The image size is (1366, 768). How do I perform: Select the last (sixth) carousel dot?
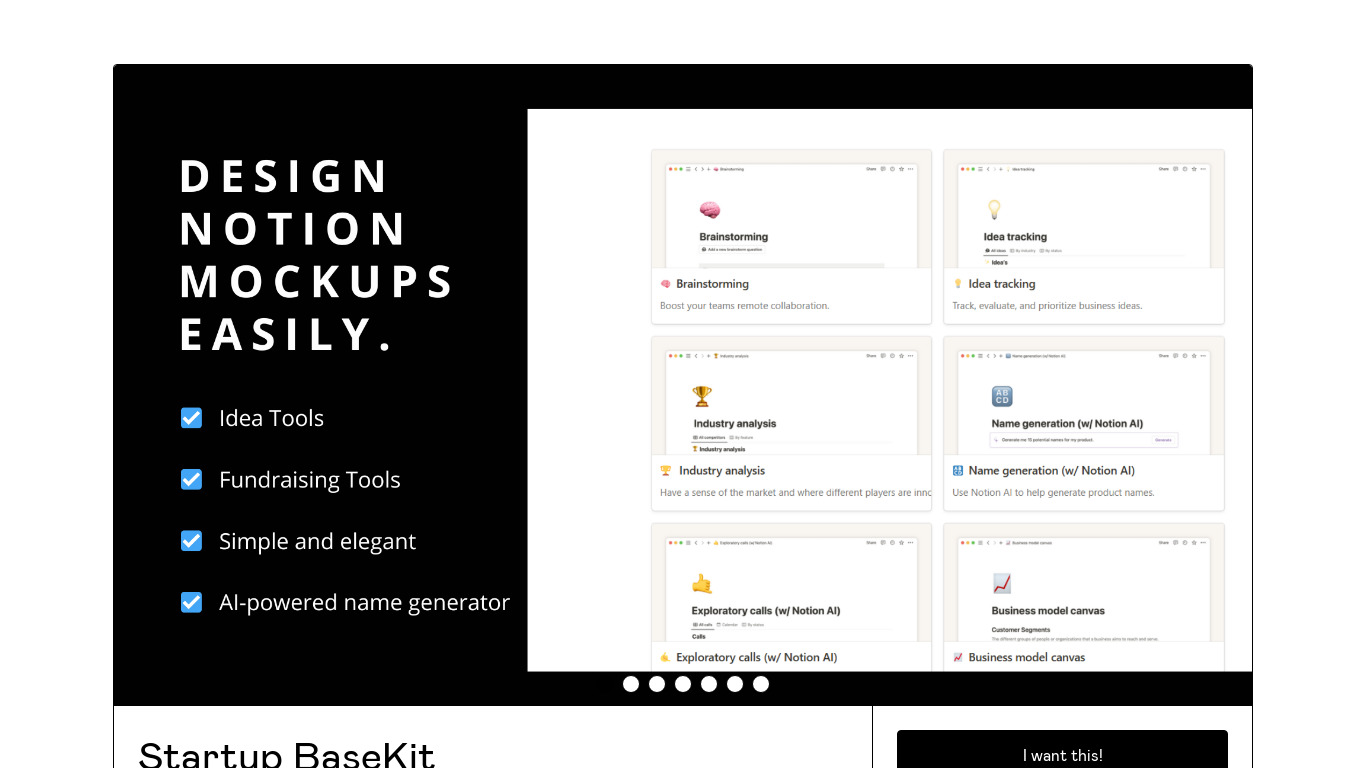tap(761, 684)
